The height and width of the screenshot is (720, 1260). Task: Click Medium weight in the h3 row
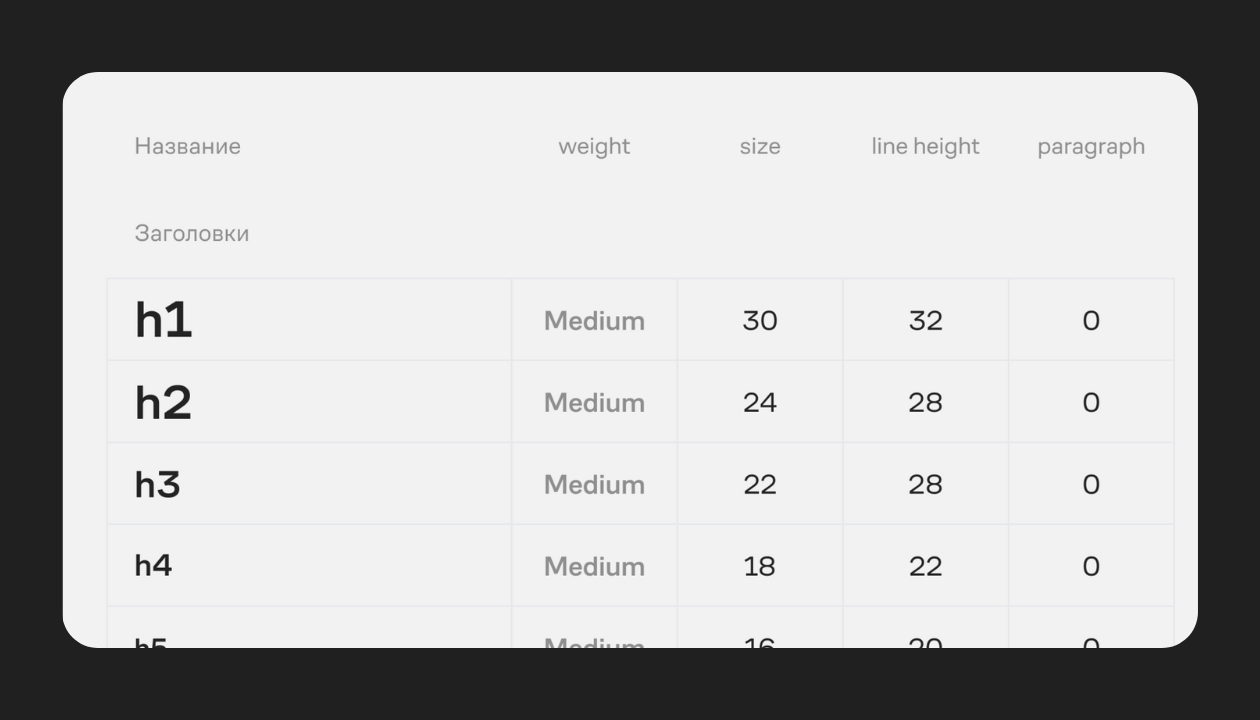click(594, 485)
